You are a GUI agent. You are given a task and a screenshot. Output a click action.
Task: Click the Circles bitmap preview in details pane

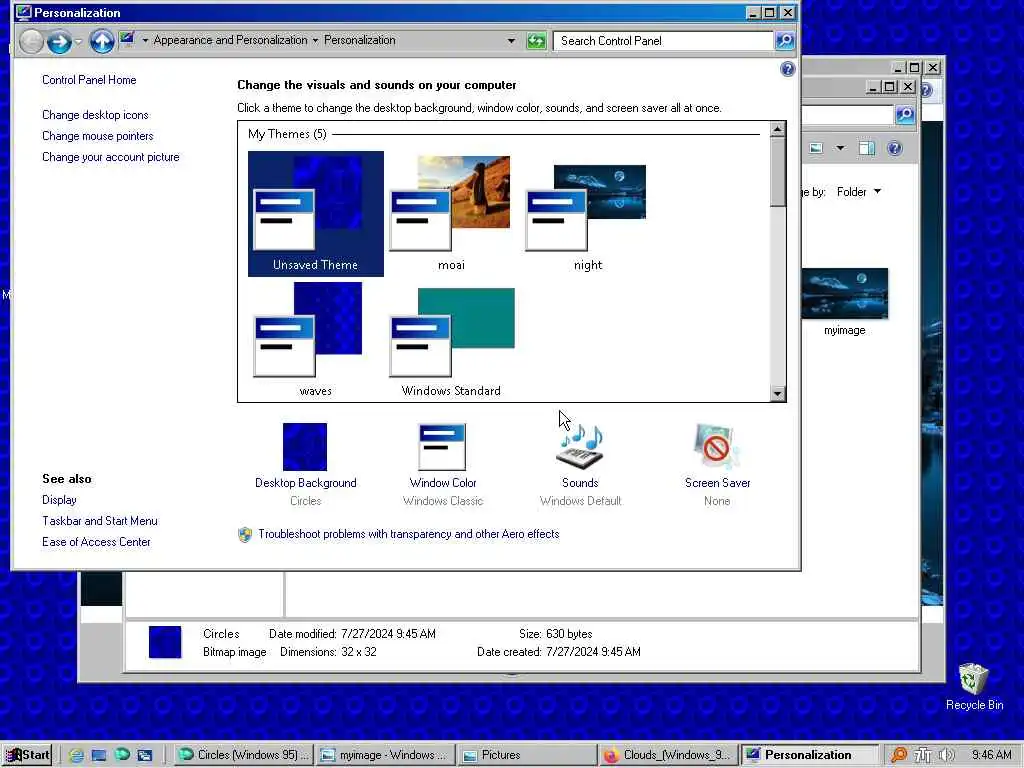pos(165,642)
